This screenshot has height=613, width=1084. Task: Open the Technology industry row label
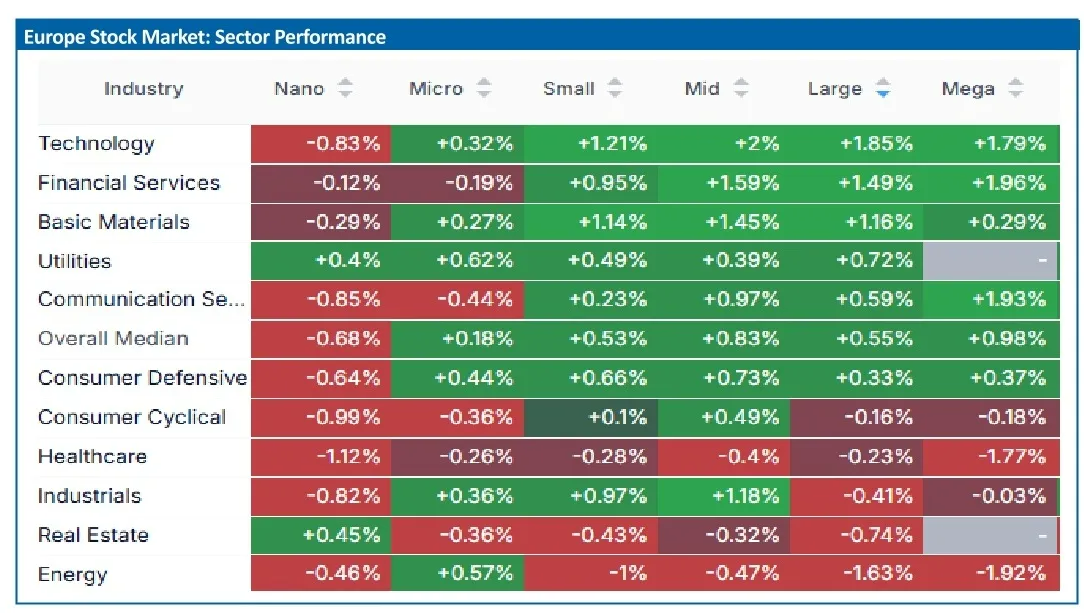pyautogui.click(x=96, y=144)
